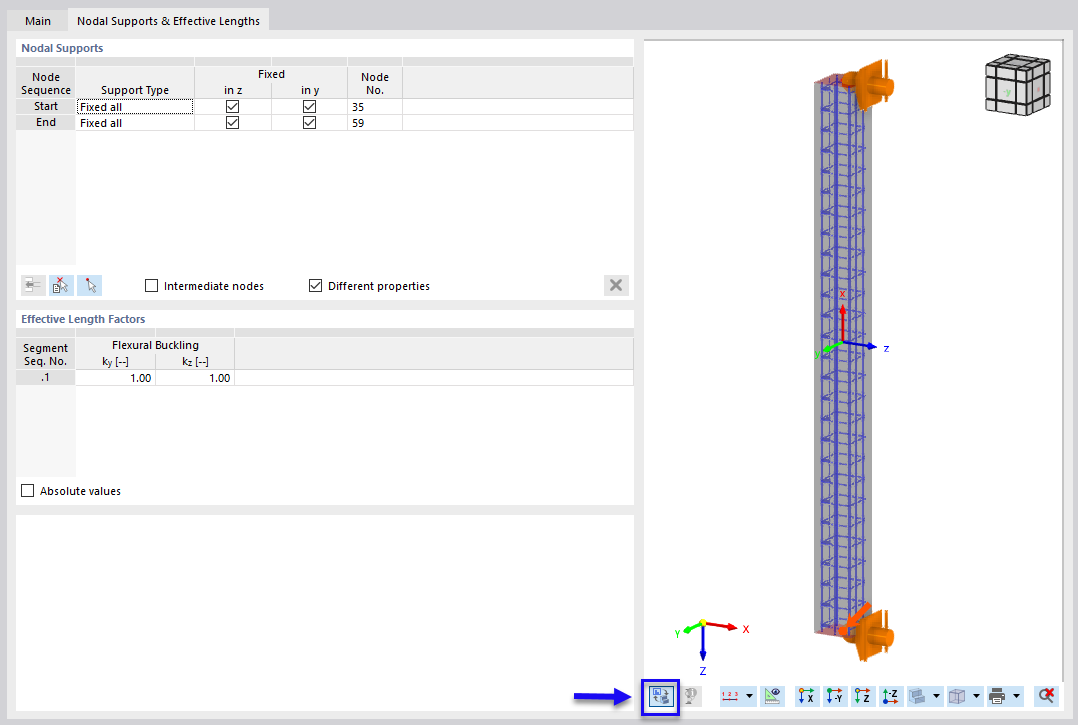The image size is (1078, 725).
Task: Select the Nodal Supports & Effective Lengths tab
Action: [x=168, y=20]
